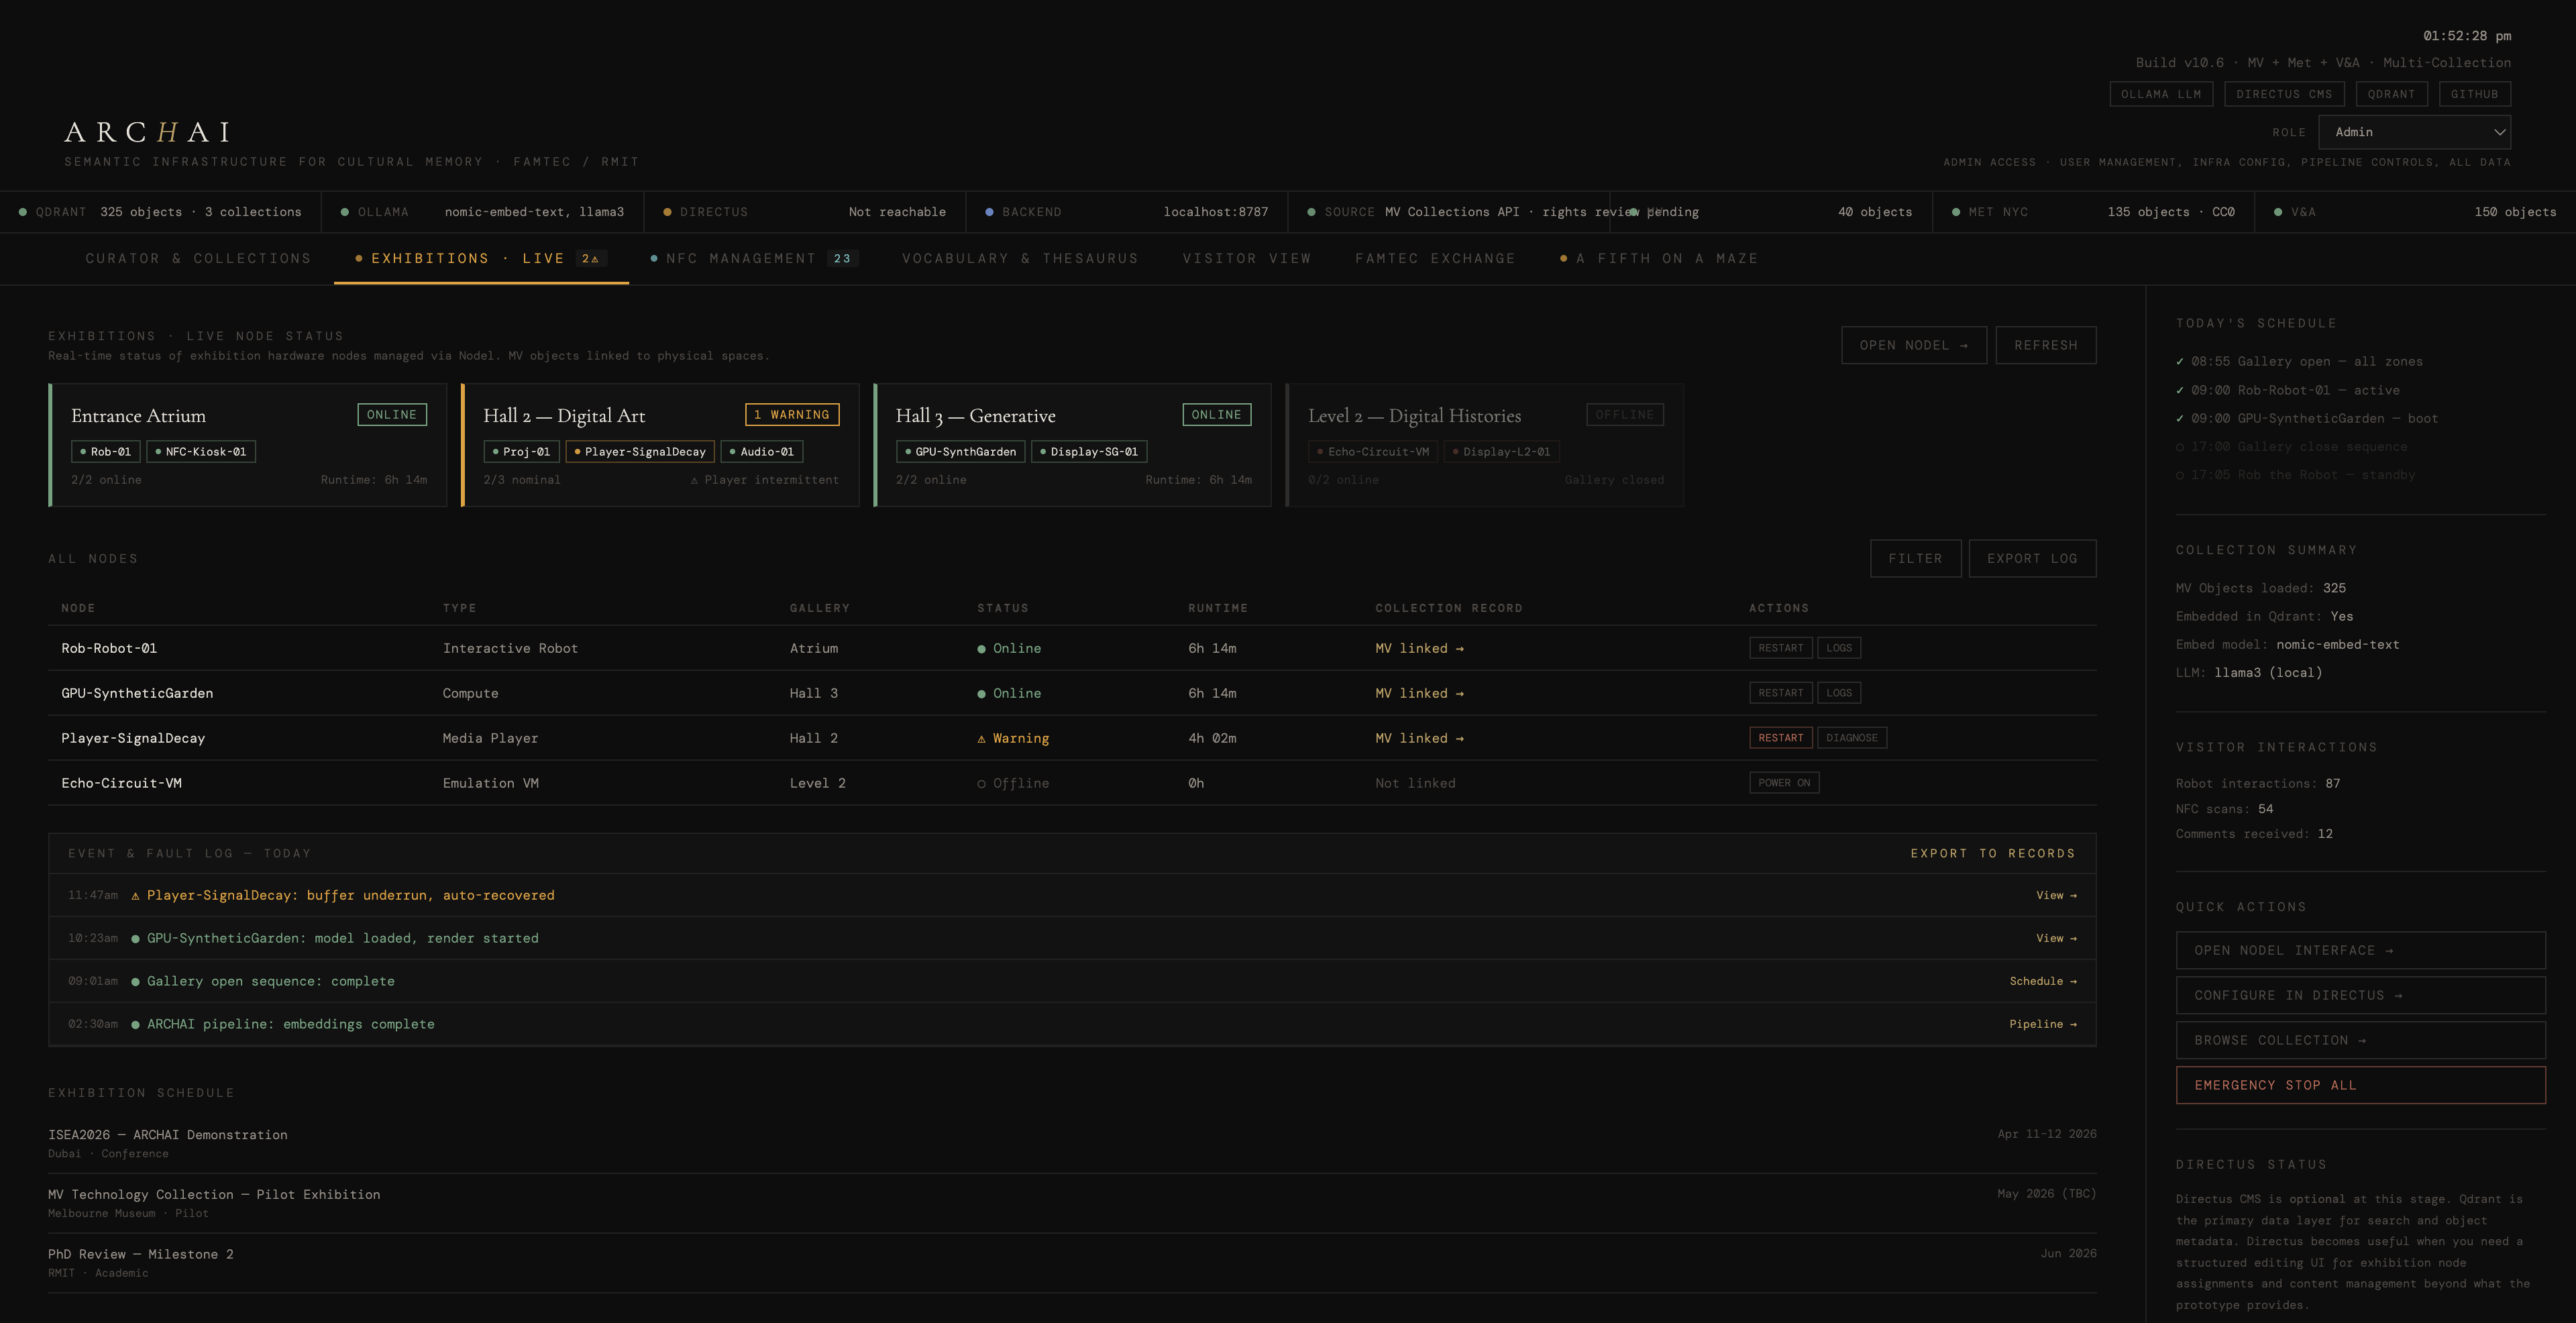Open Logs for Rob-Robot-01
The width and height of the screenshot is (2576, 1323).
point(1838,648)
